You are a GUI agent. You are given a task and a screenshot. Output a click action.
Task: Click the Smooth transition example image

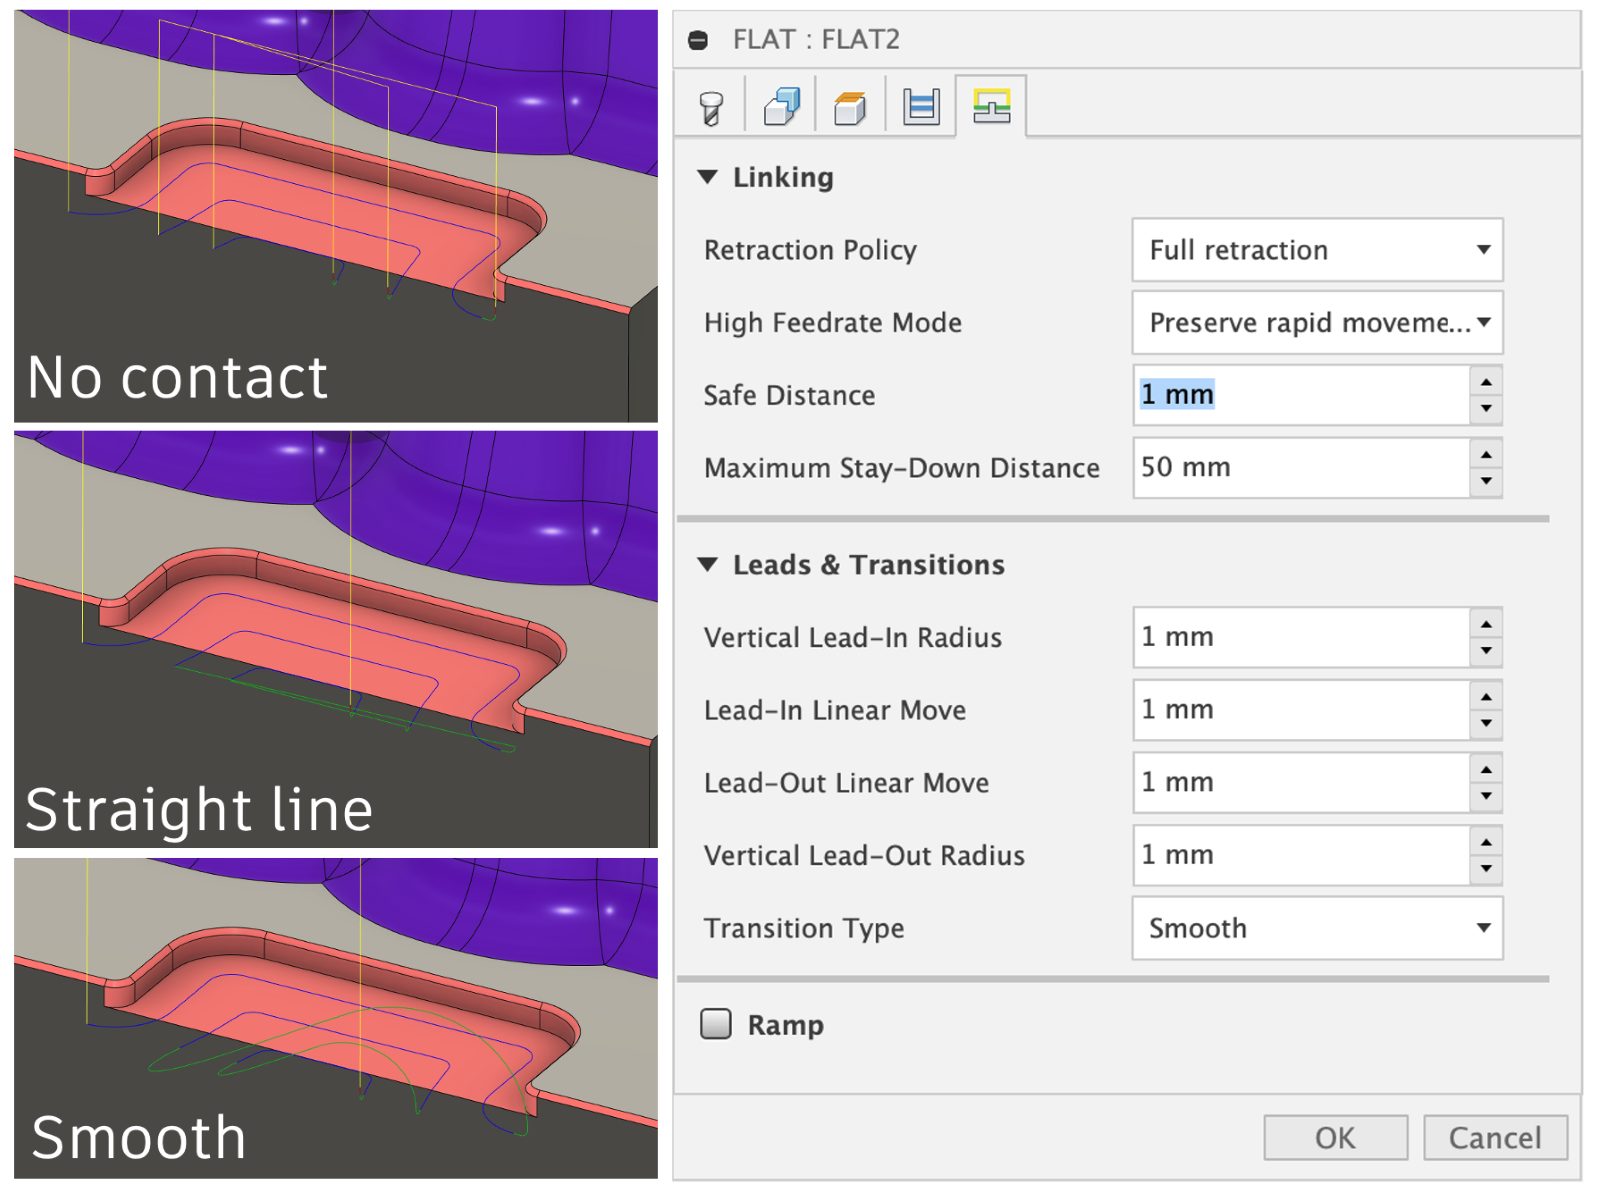336,1018
